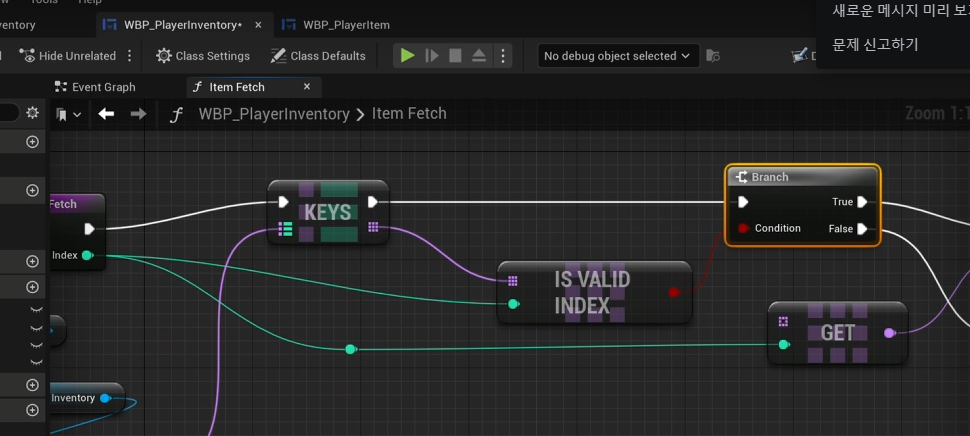The image size is (970, 436).
Task: Click the Branch Condition pin
Action: click(x=744, y=228)
